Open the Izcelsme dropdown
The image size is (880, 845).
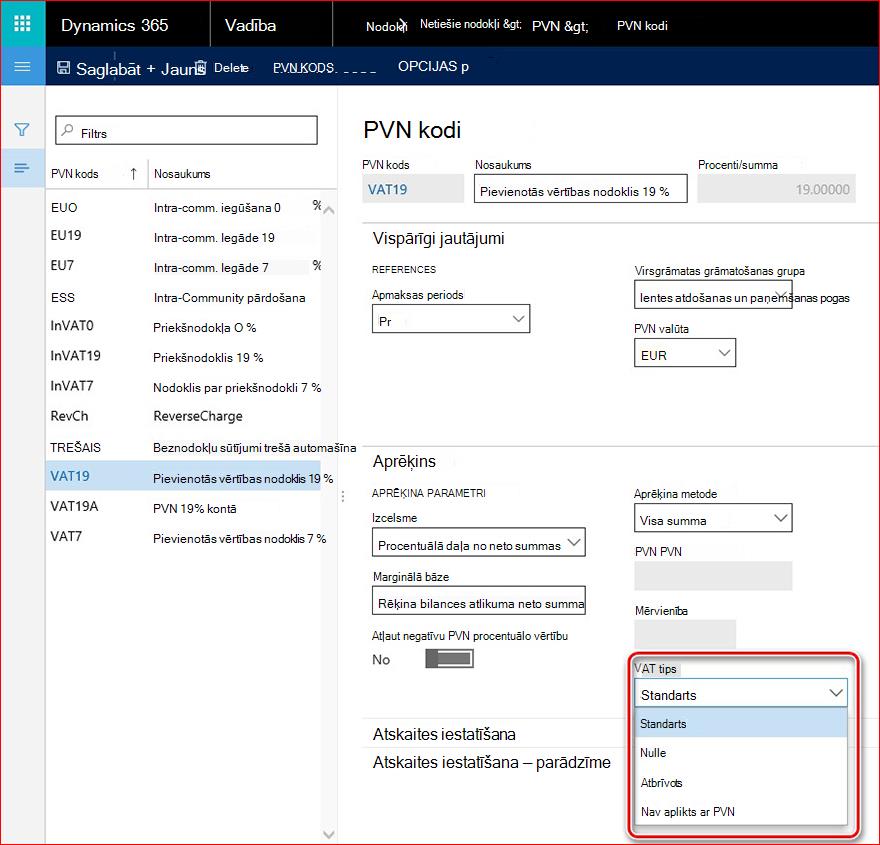click(479, 542)
